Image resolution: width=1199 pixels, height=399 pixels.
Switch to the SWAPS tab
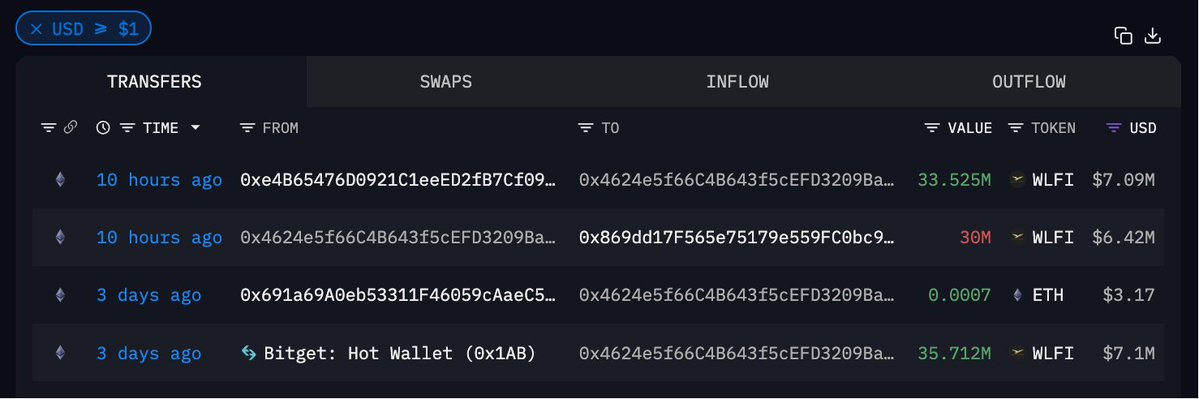(446, 82)
